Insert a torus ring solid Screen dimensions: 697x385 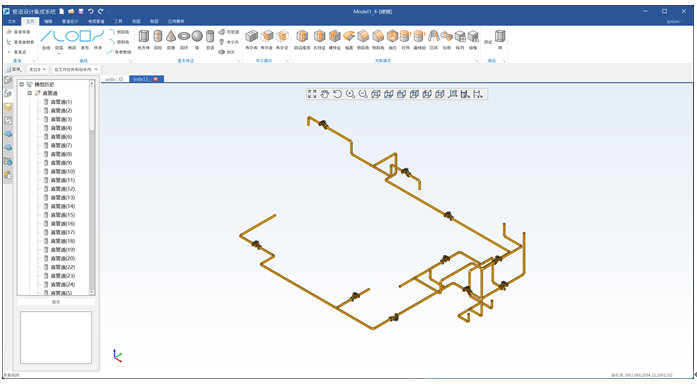[x=184, y=39]
